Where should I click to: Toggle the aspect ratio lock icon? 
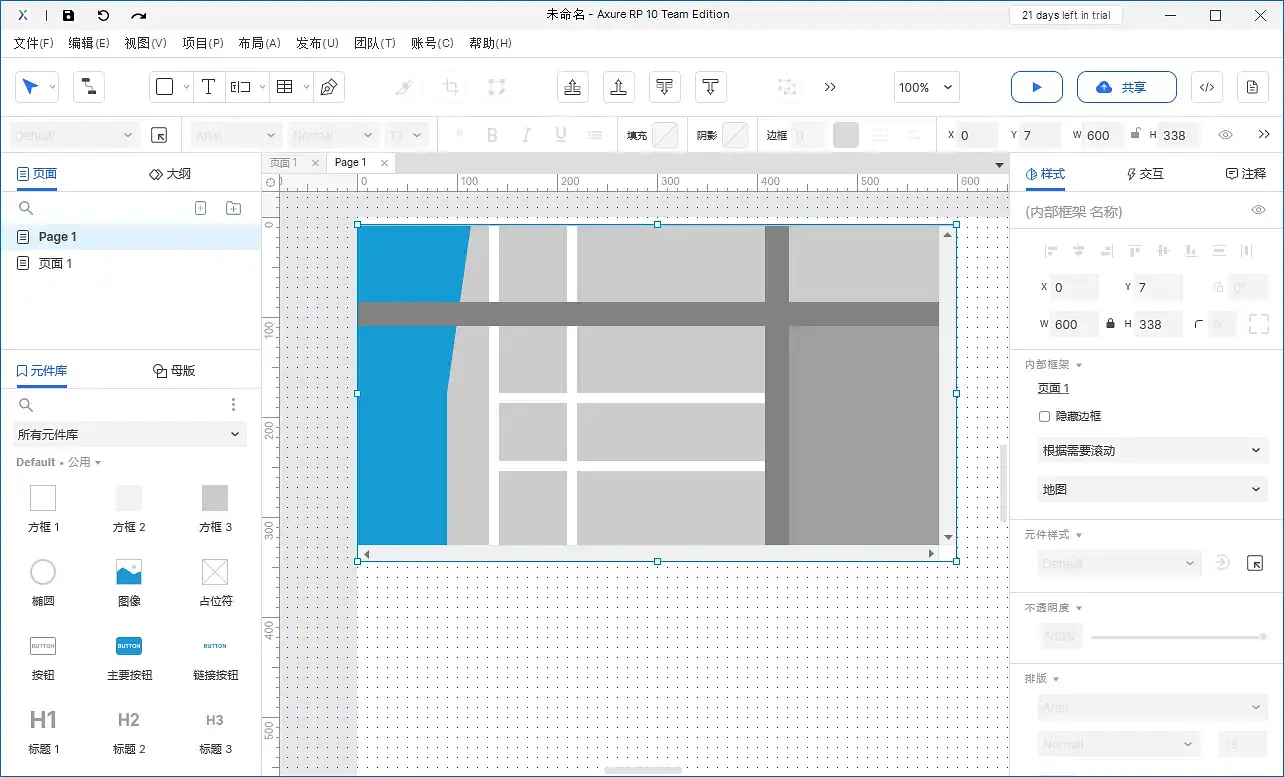[1110, 324]
